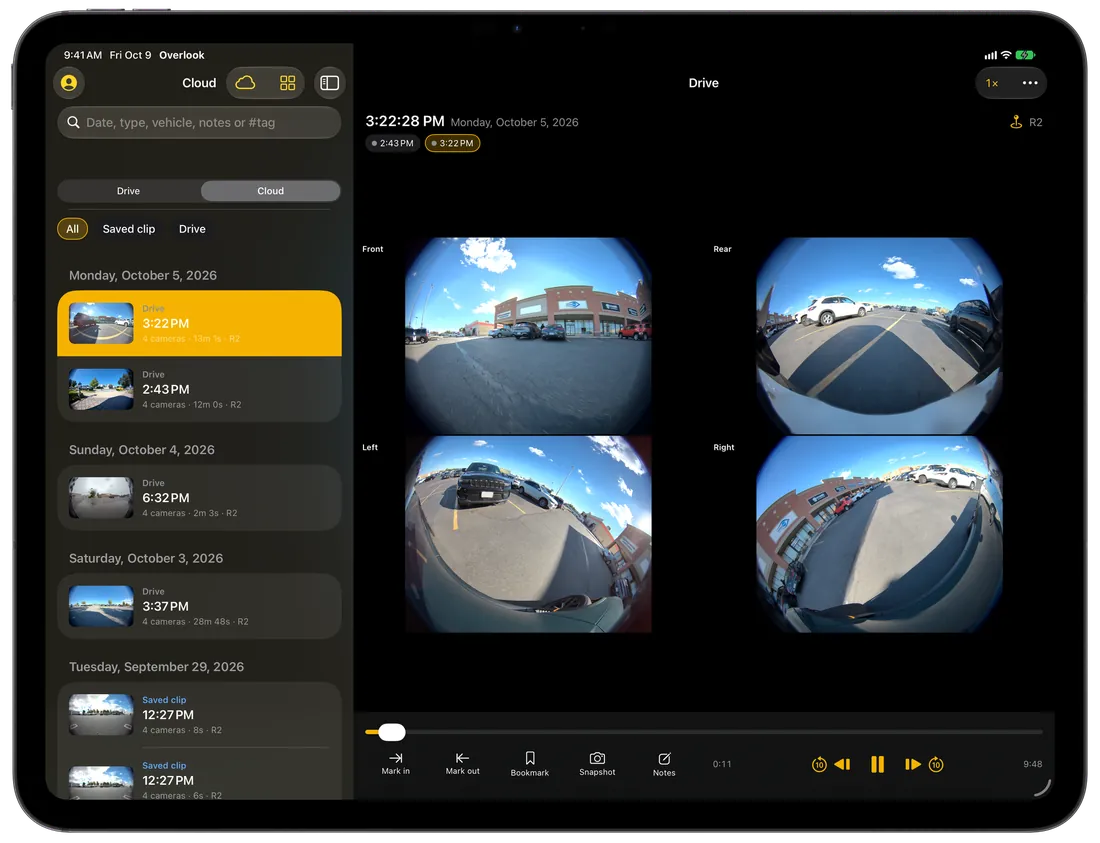This screenshot has width=1100, height=843.
Task: Select the Drive segment tab
Action: [x=128, y=191]
